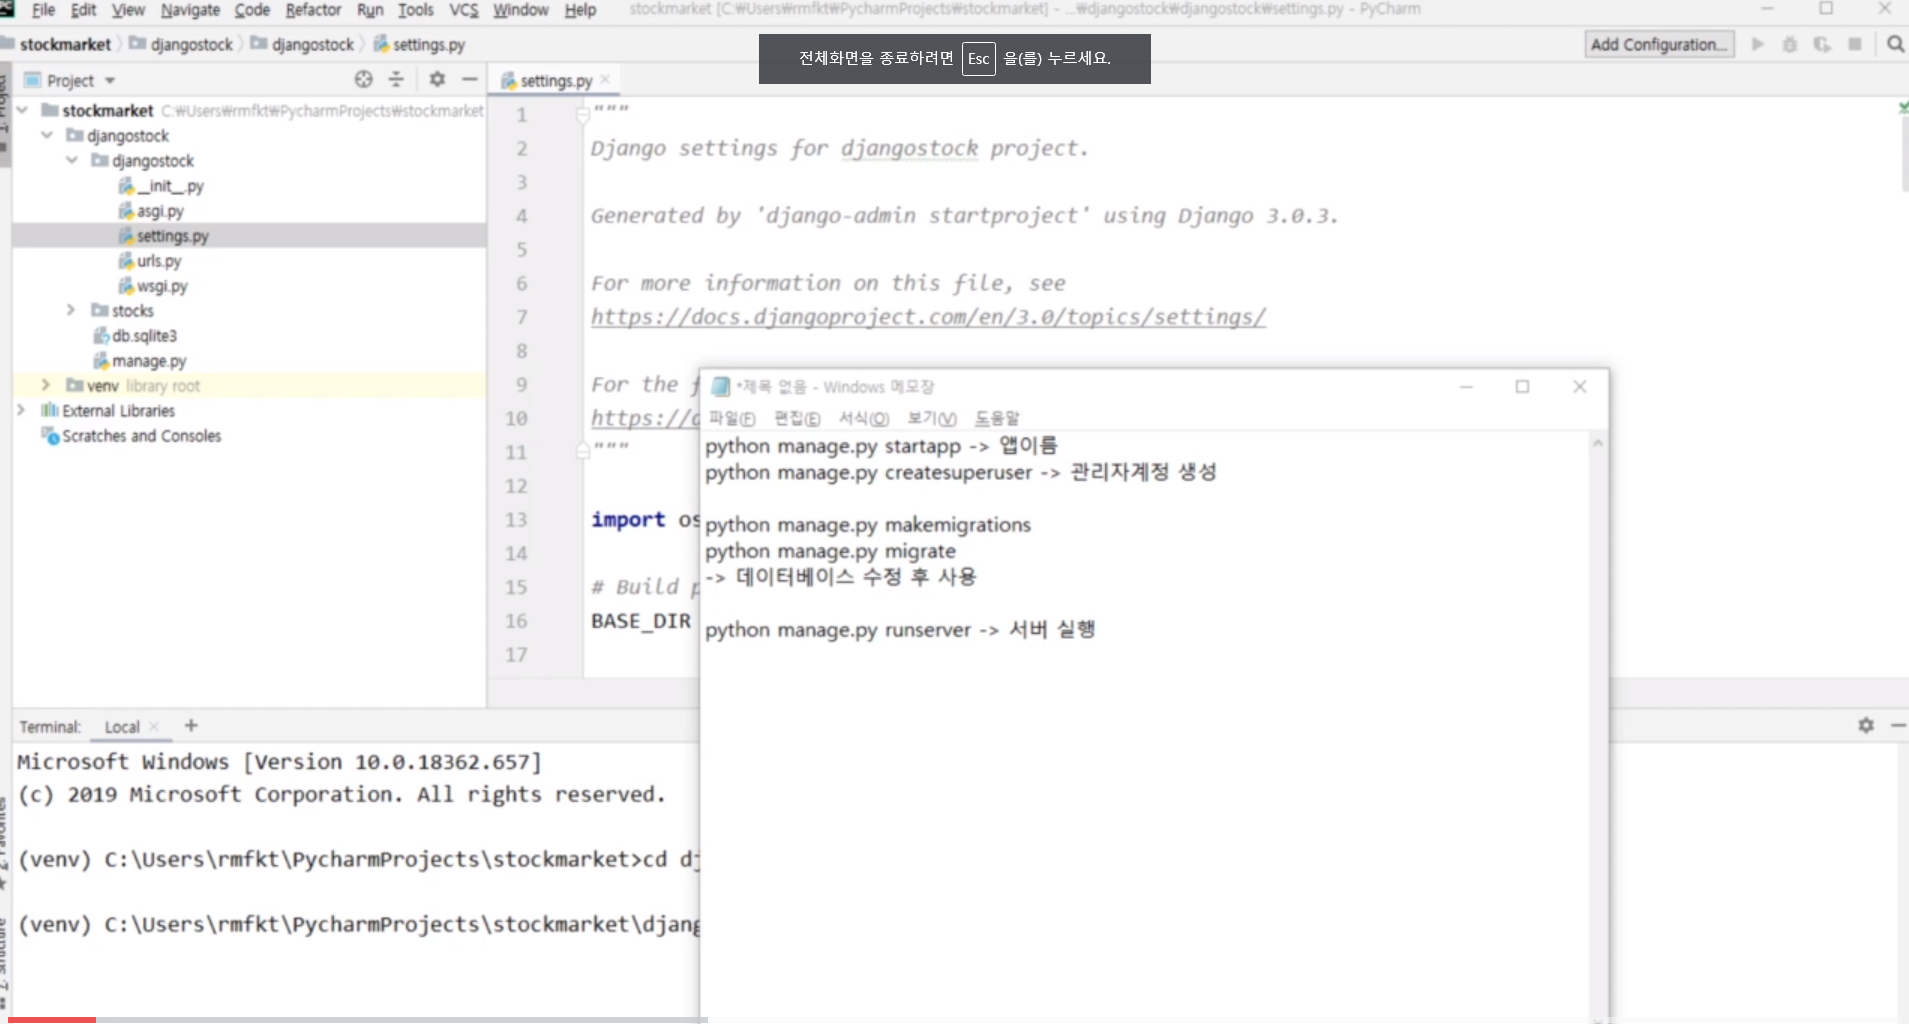Open Notepad 서식(O) menu
1909x1024 pixels.
864,418
